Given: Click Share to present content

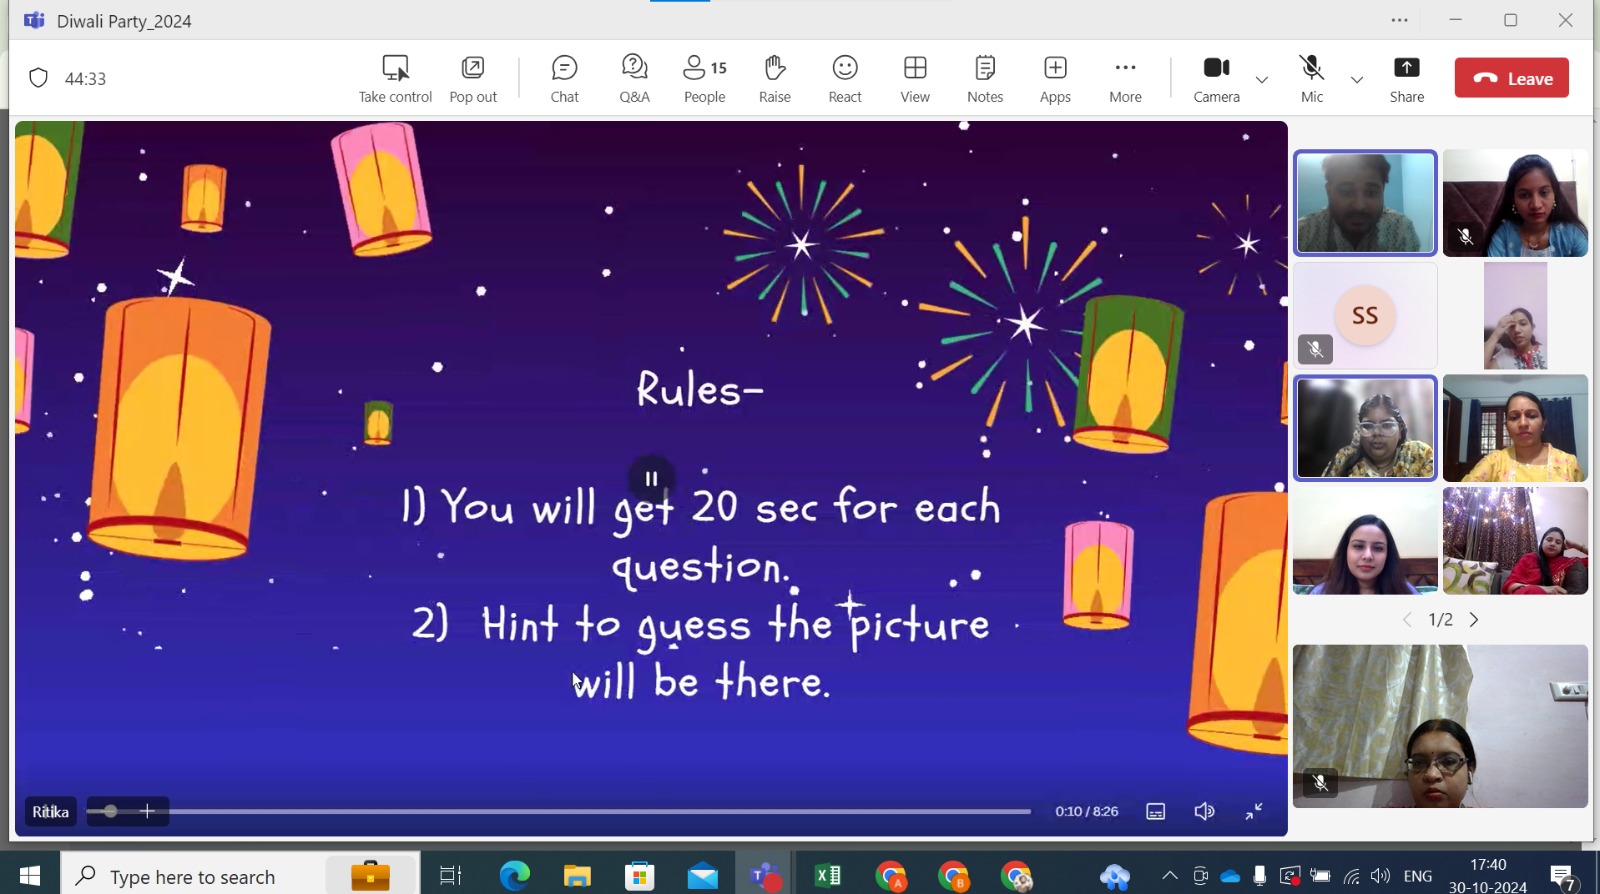Looking at the screenshot, I should click(1407, 79).
